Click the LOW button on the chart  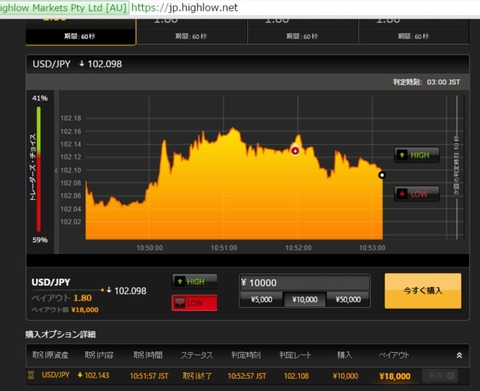pyautogui.click(x=417, y=194)
